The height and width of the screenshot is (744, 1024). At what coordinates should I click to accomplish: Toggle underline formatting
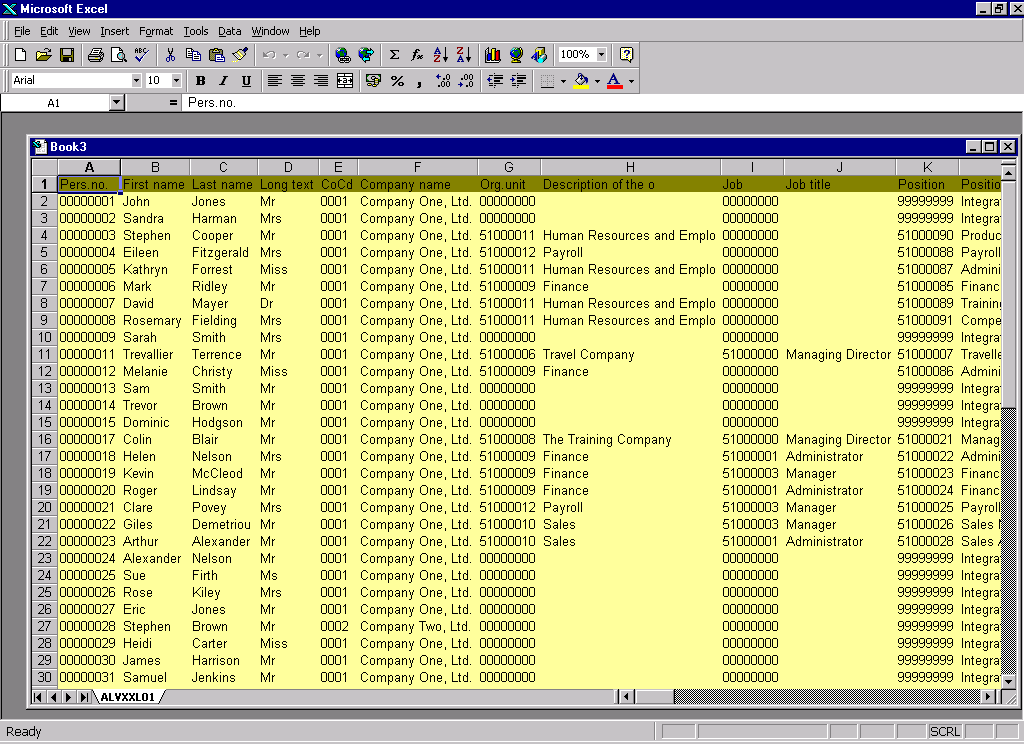point(246,81)
